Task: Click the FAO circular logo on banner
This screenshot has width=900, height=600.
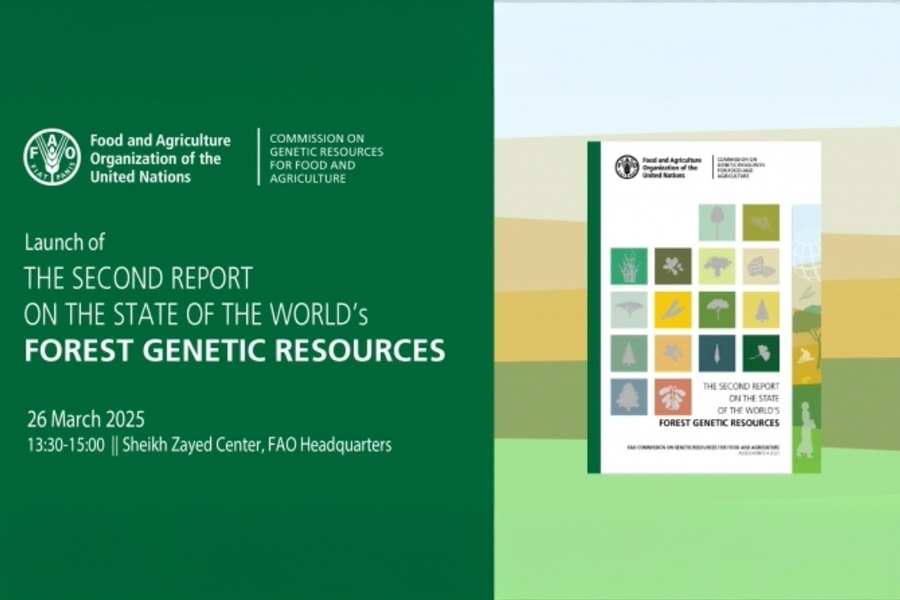Action: coord(52,157)
